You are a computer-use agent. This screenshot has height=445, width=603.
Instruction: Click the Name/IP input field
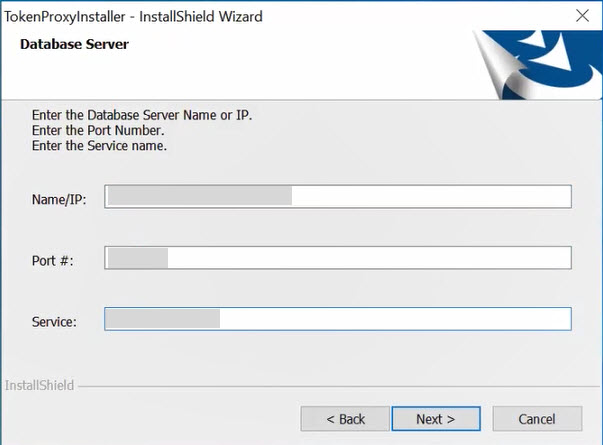[x=338, y=197]
